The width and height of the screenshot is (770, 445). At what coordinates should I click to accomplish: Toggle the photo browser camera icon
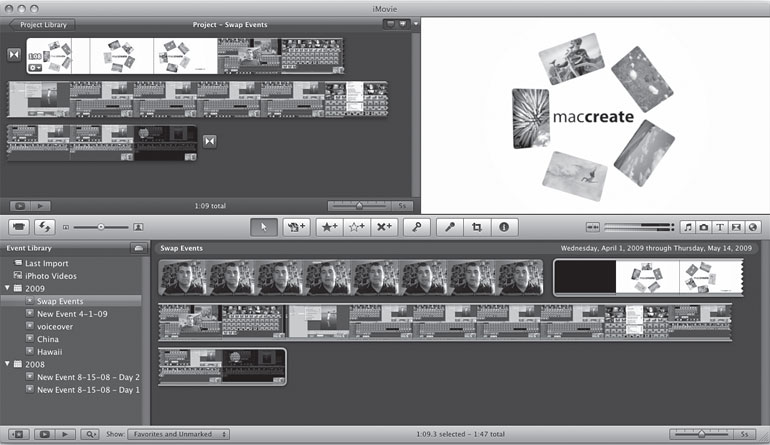coord(704,227)
